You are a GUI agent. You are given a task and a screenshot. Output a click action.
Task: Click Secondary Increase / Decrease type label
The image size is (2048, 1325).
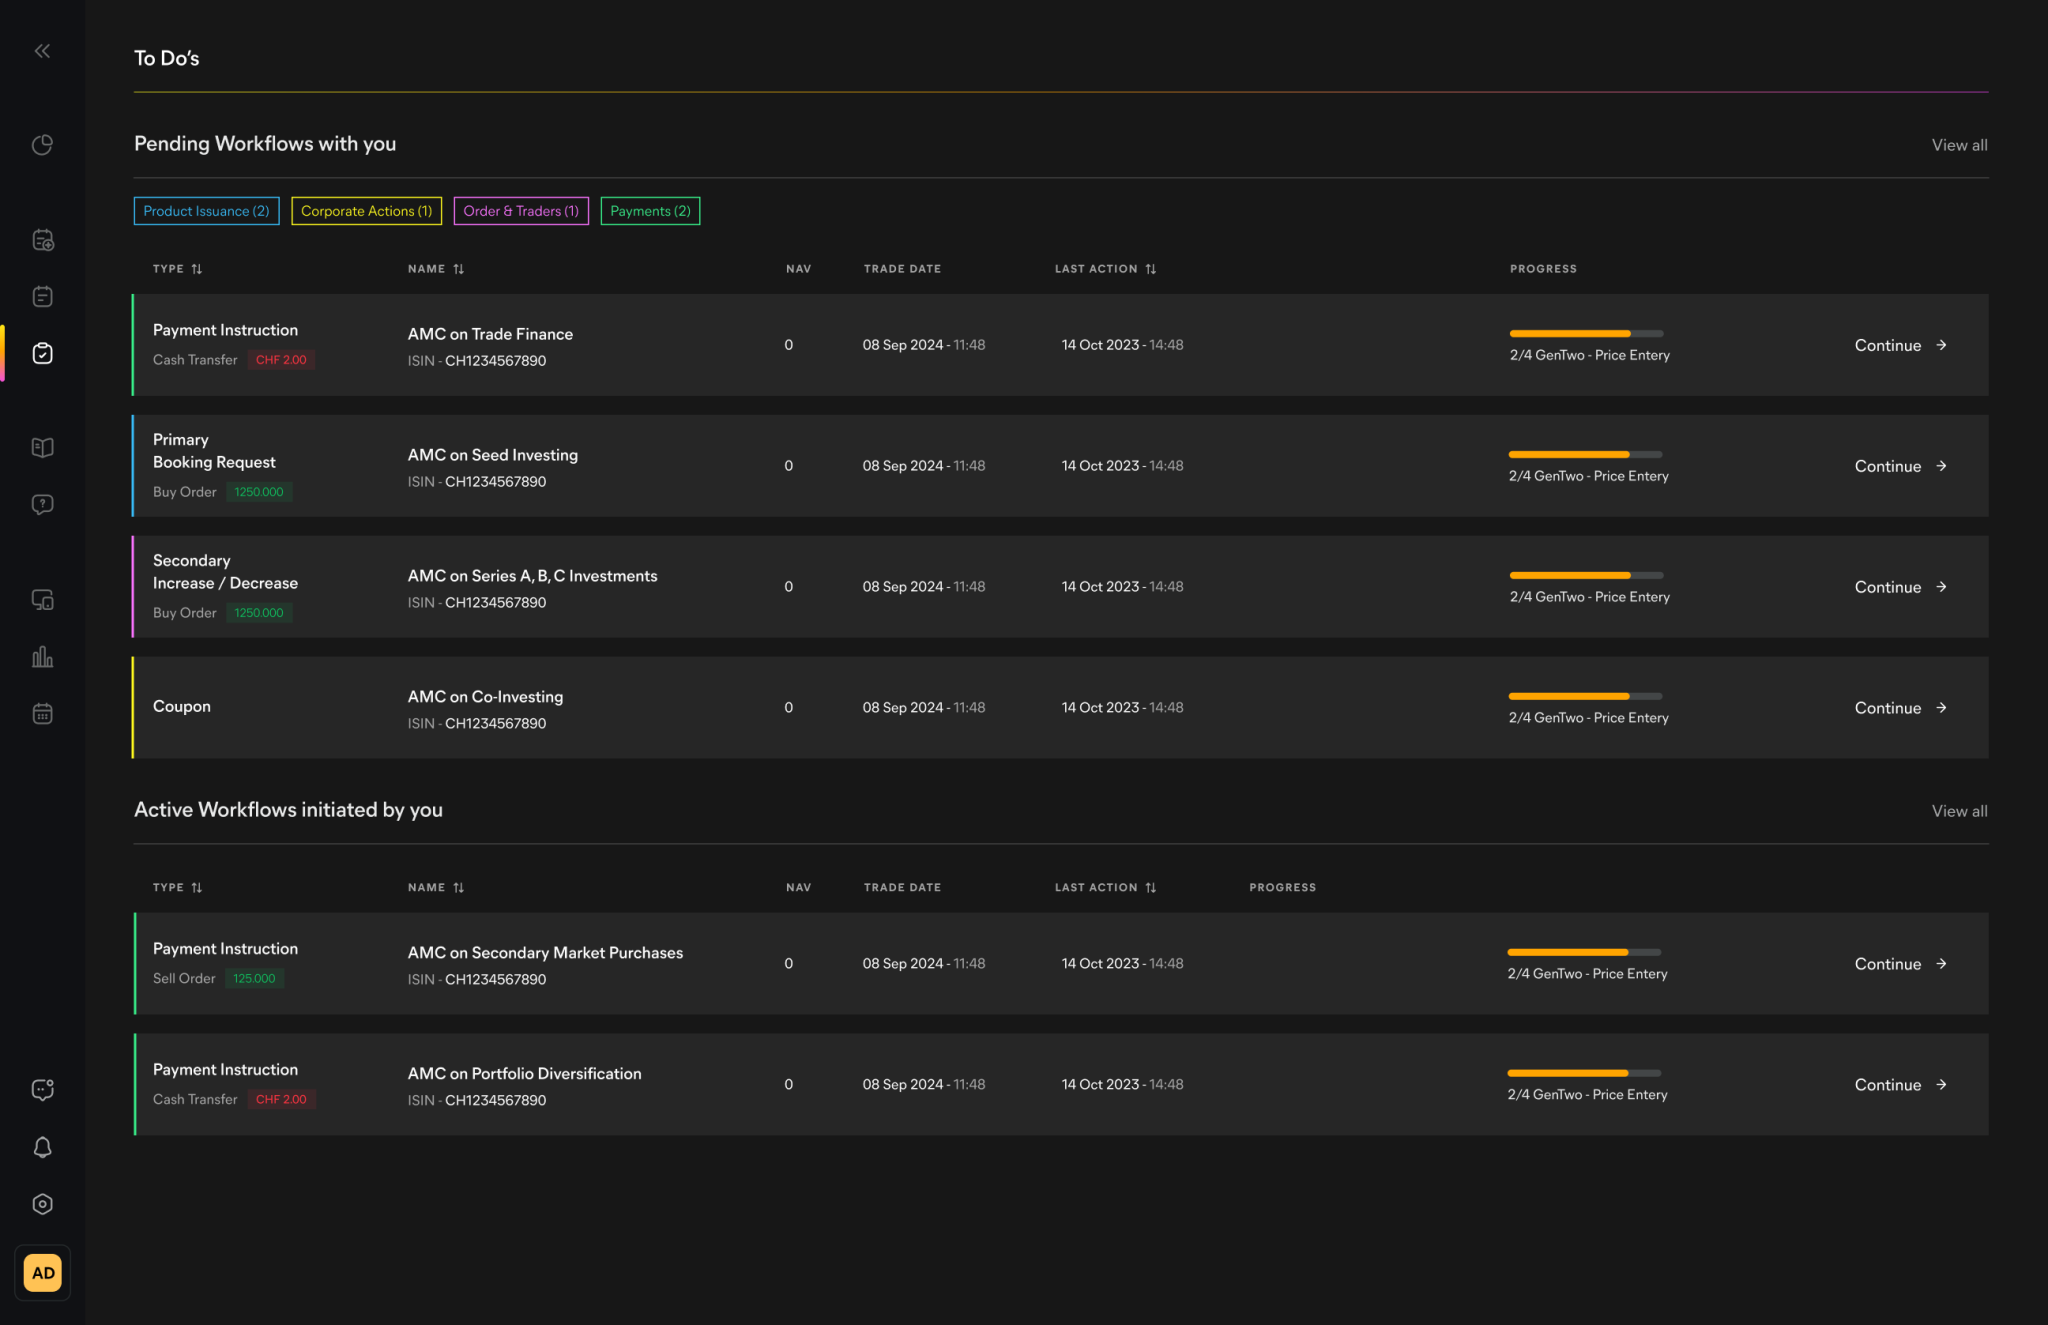click(x=225, y=572)
